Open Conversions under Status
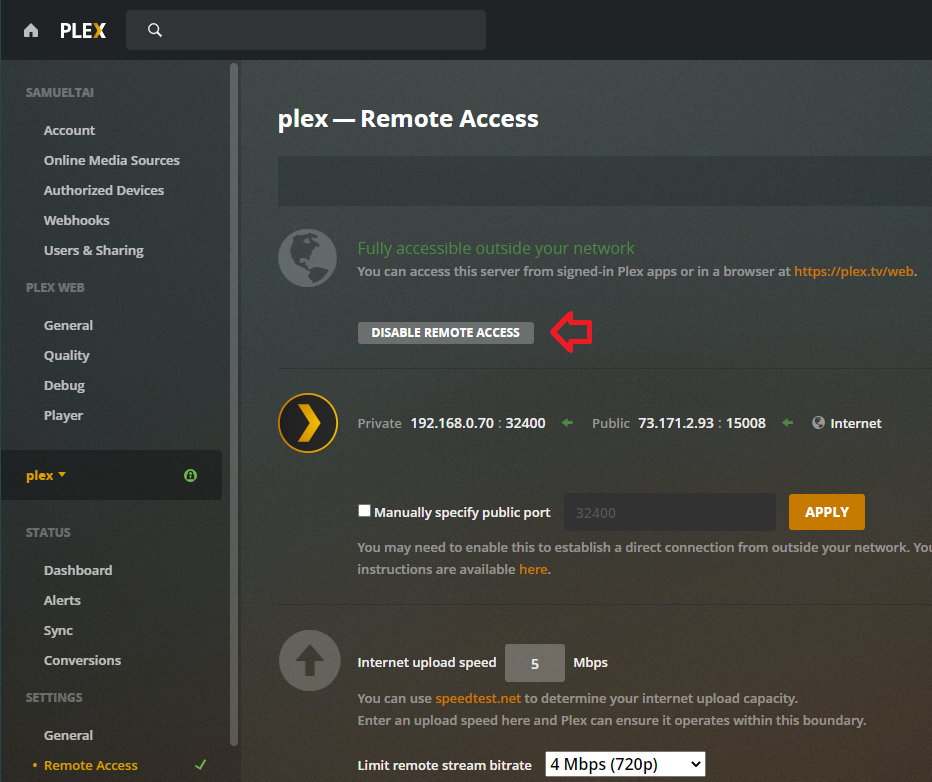 83,660
